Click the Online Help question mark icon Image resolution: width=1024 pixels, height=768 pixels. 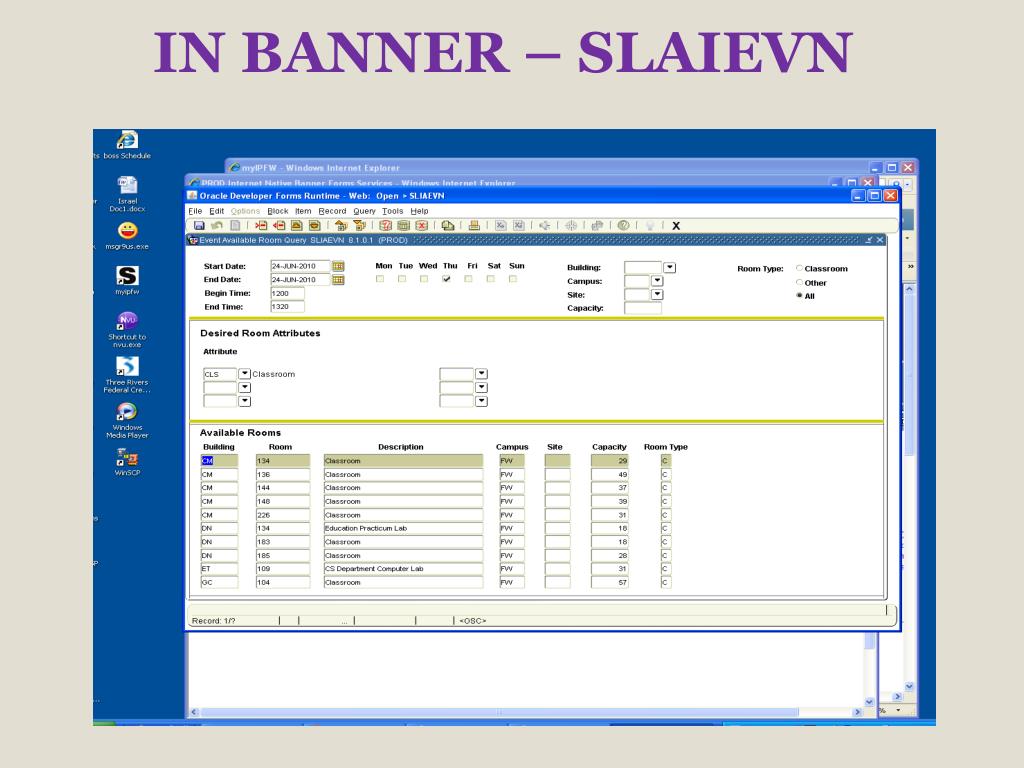(x=624, y=225)
